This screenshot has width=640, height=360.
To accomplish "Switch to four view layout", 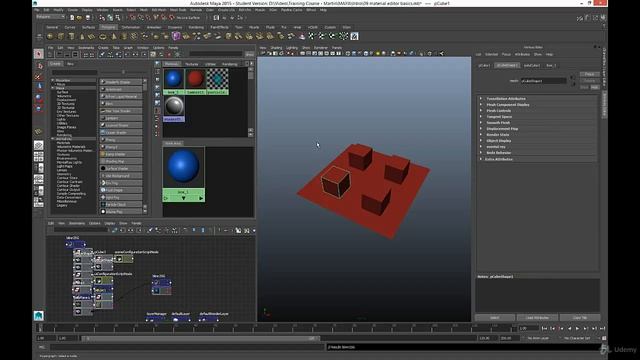I will [x=39, y=157].
